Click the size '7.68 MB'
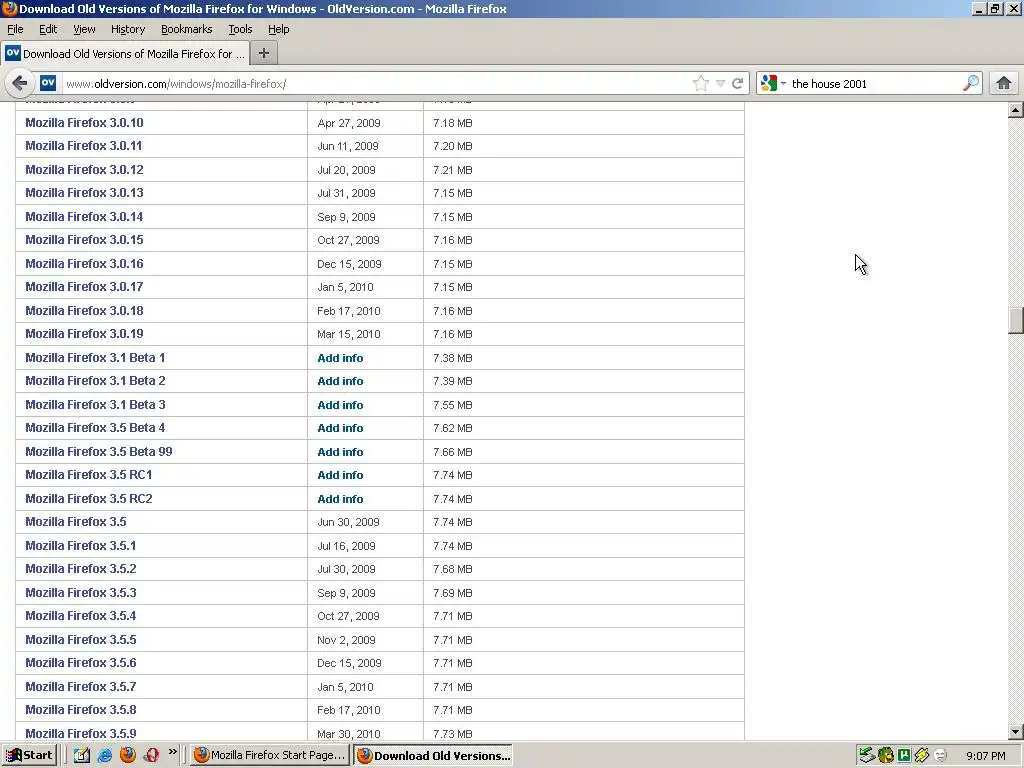Image resolution: width=1024 pixels, height=768 pixels. pos(453,569)
